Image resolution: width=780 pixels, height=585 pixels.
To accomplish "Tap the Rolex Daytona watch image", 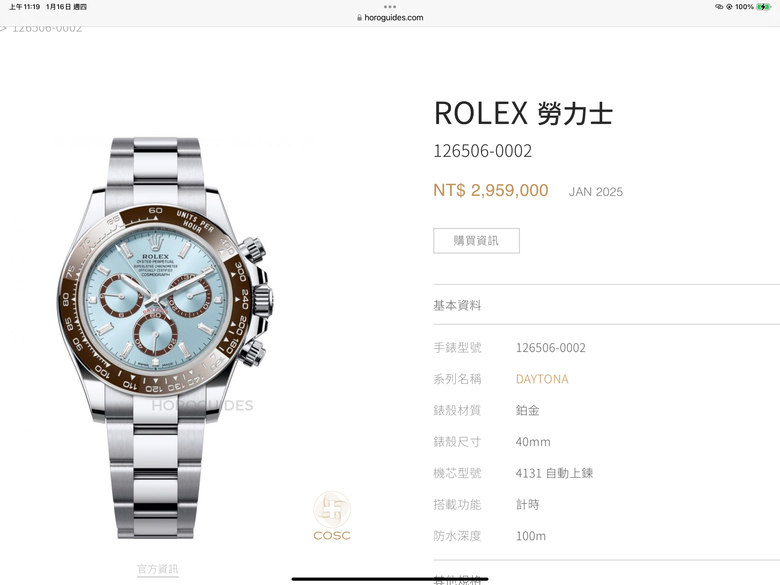I will [164, 337].
